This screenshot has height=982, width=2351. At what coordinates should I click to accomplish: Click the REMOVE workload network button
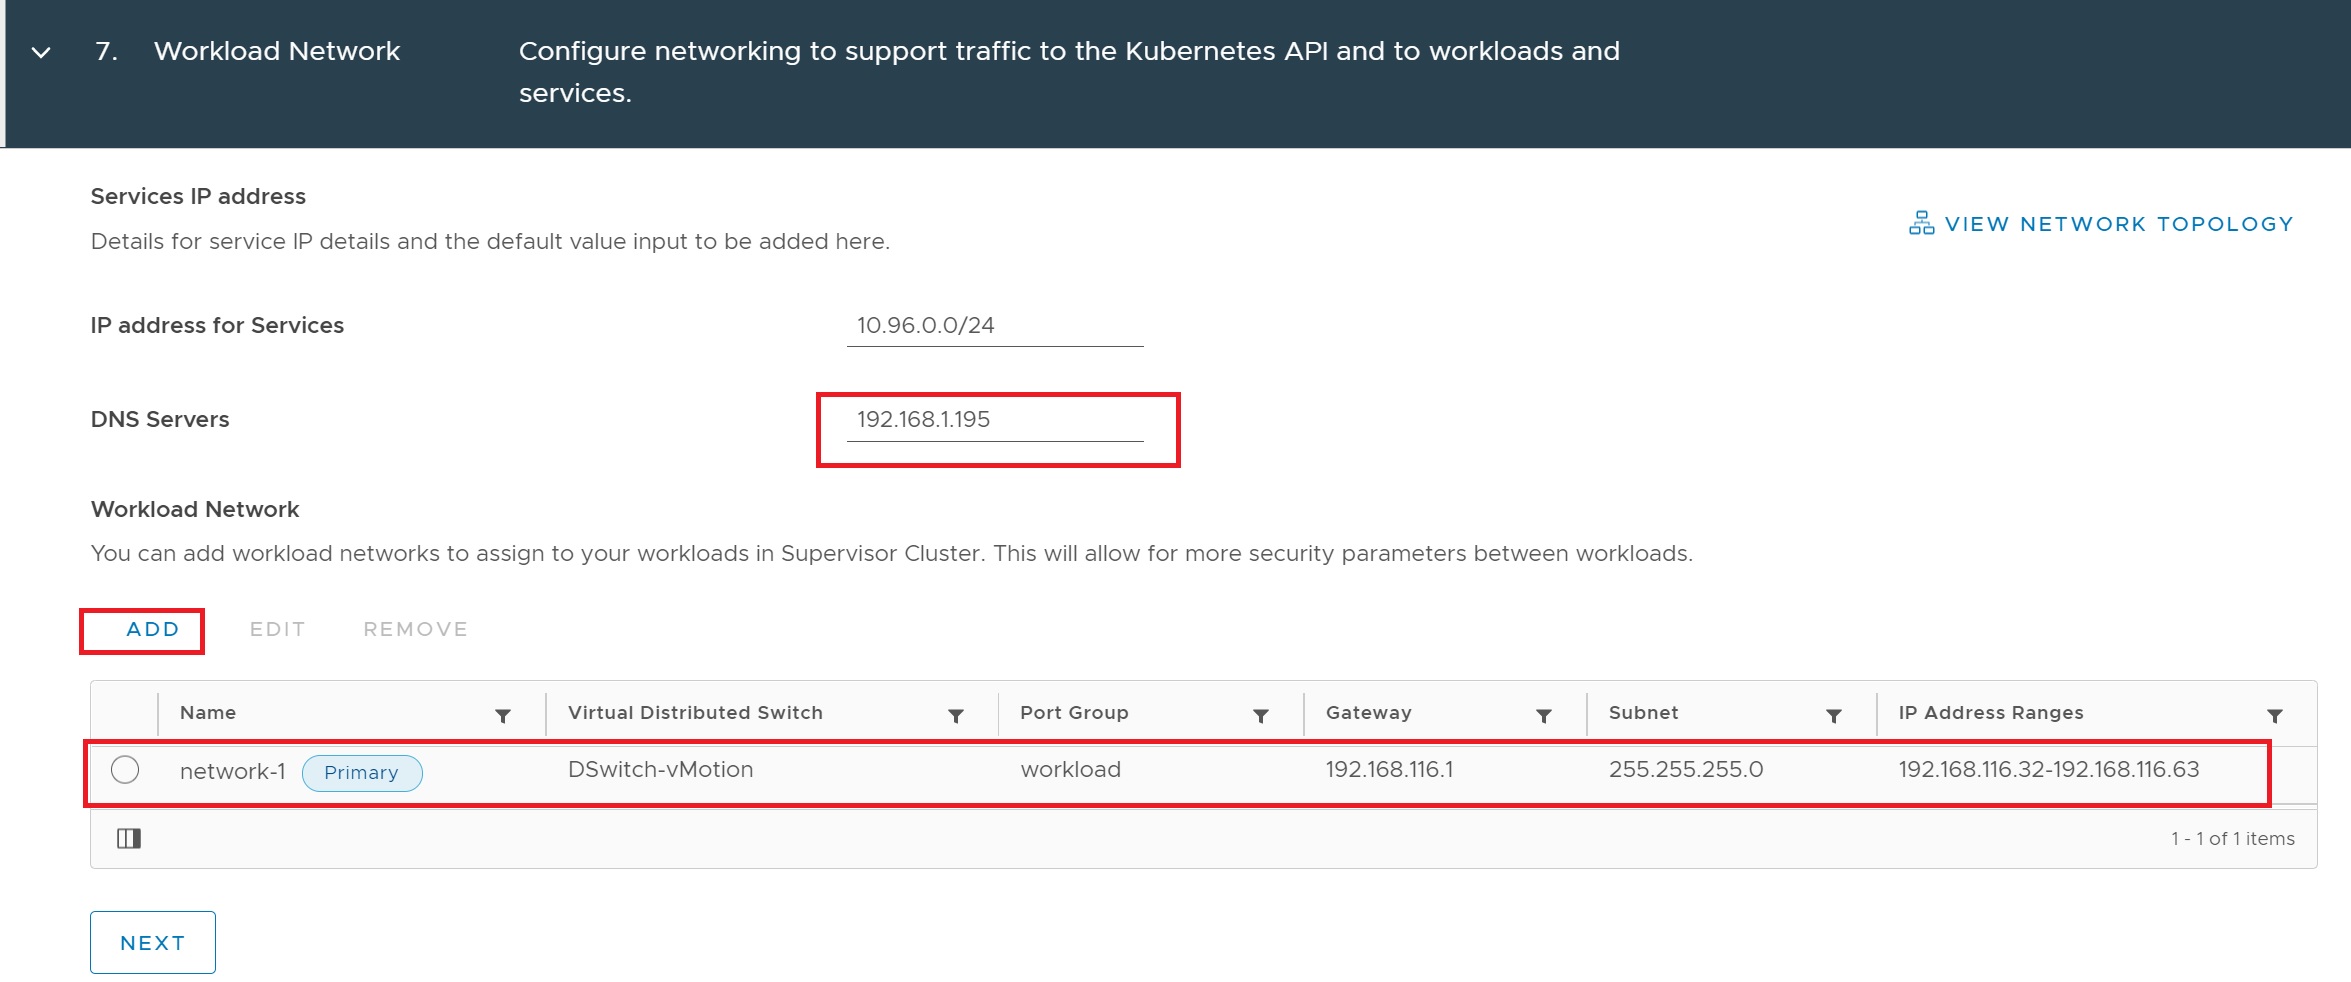click(x=415, y=629)
